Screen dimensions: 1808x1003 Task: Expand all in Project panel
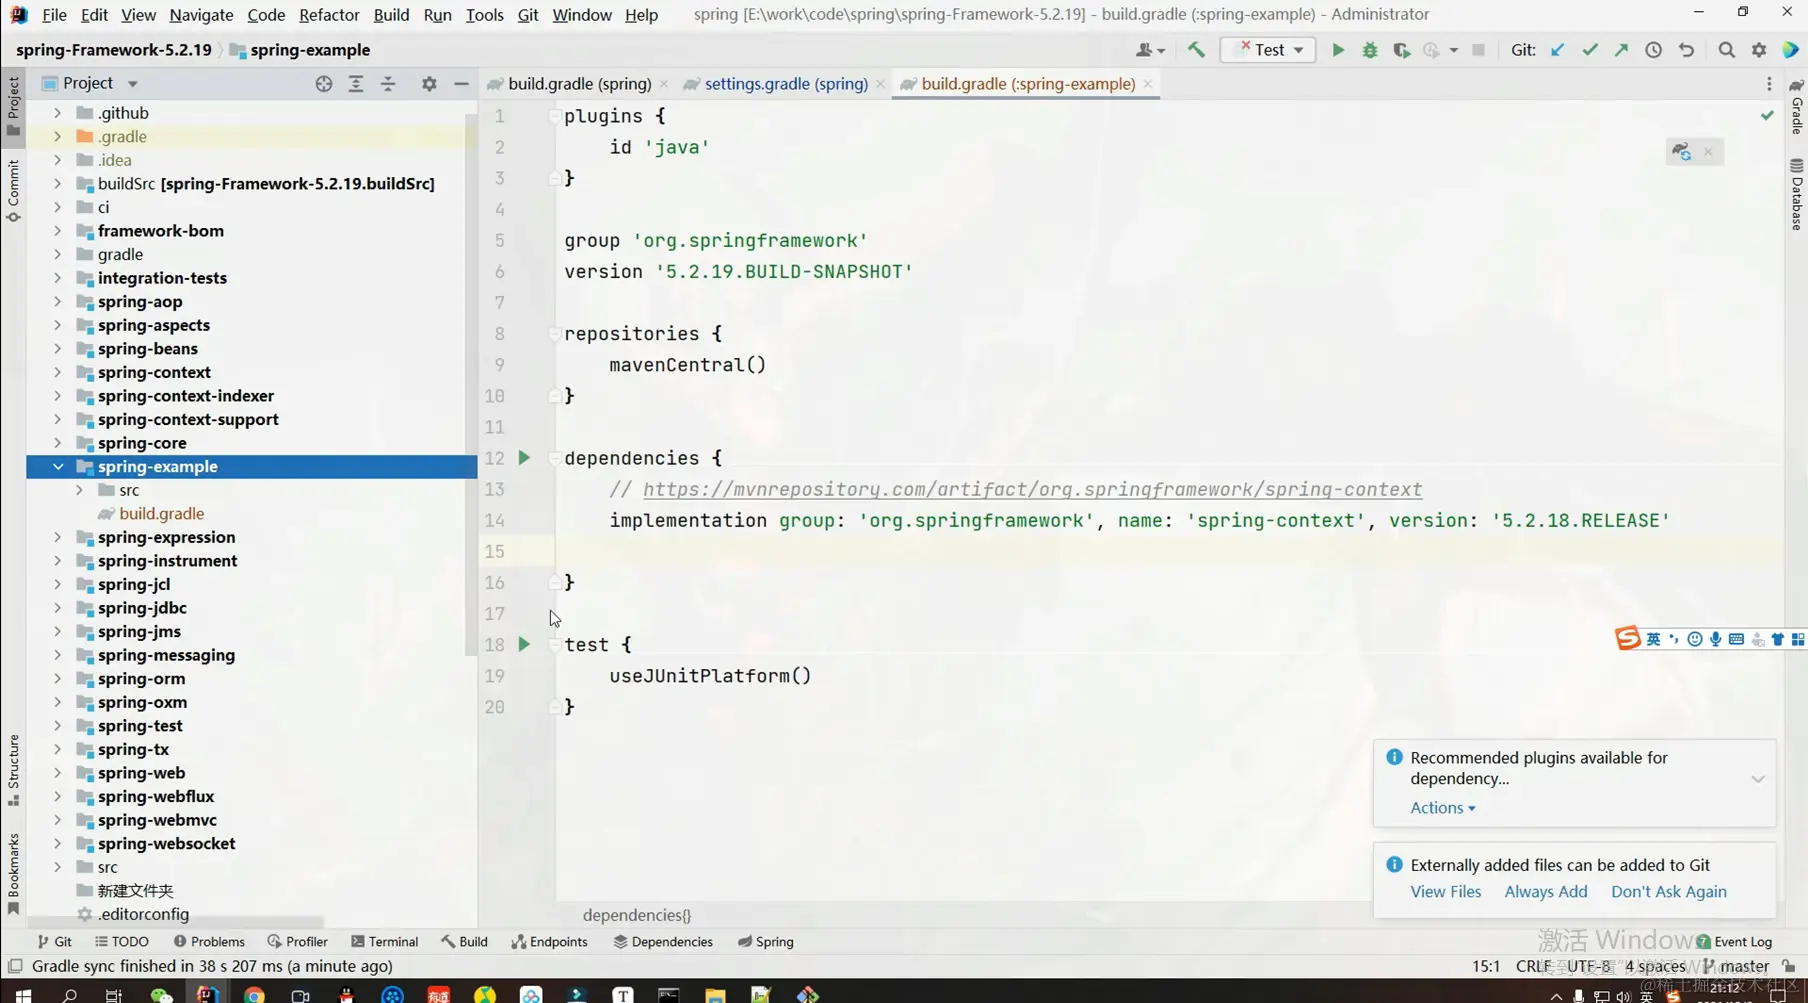pos(356,84)
